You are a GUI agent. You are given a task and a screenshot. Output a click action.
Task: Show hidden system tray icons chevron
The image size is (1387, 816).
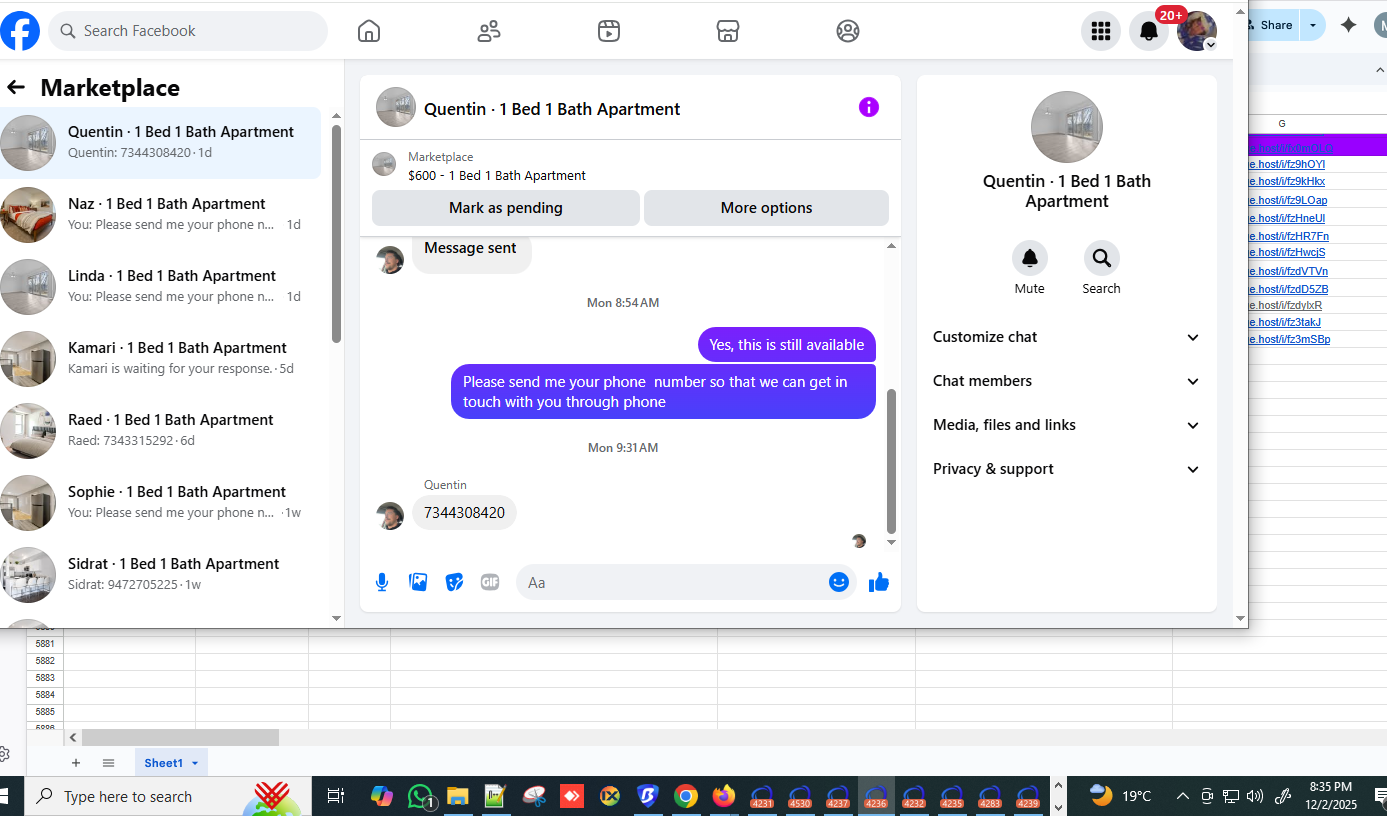(1183, 796)
